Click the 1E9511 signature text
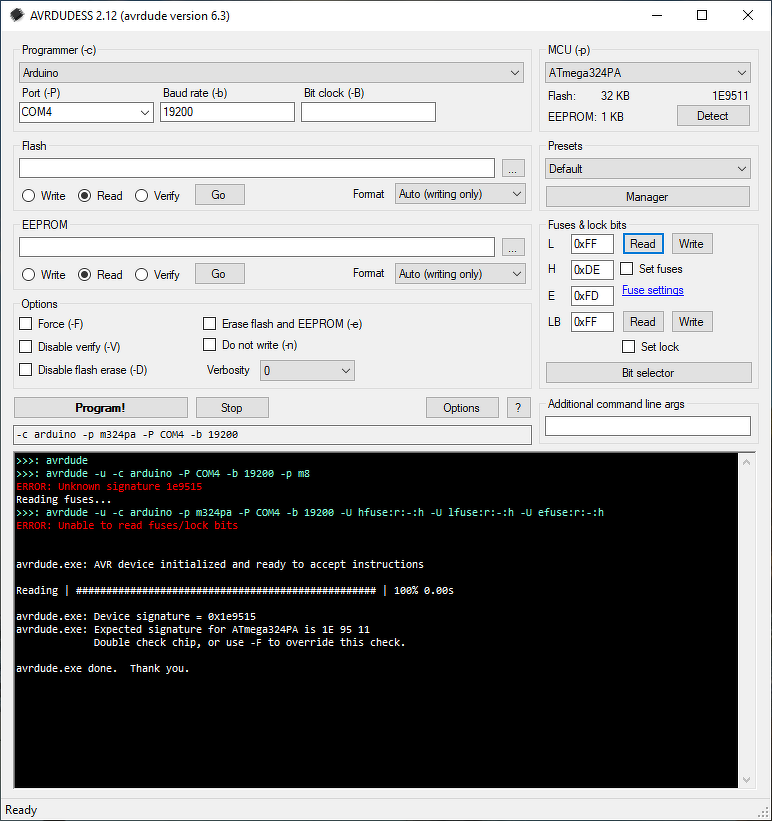 (730, 96)
